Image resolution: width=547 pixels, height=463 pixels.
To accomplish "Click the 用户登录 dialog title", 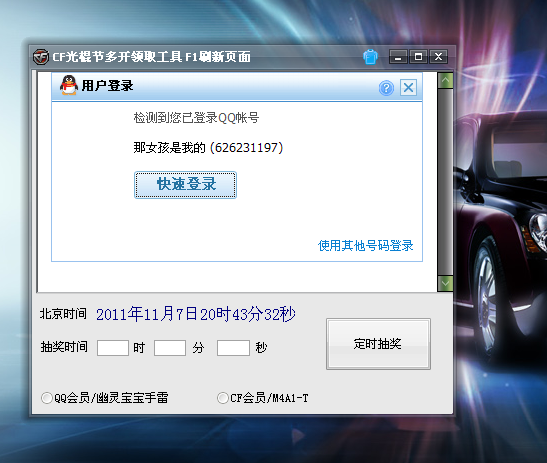I will pos(107,85).
